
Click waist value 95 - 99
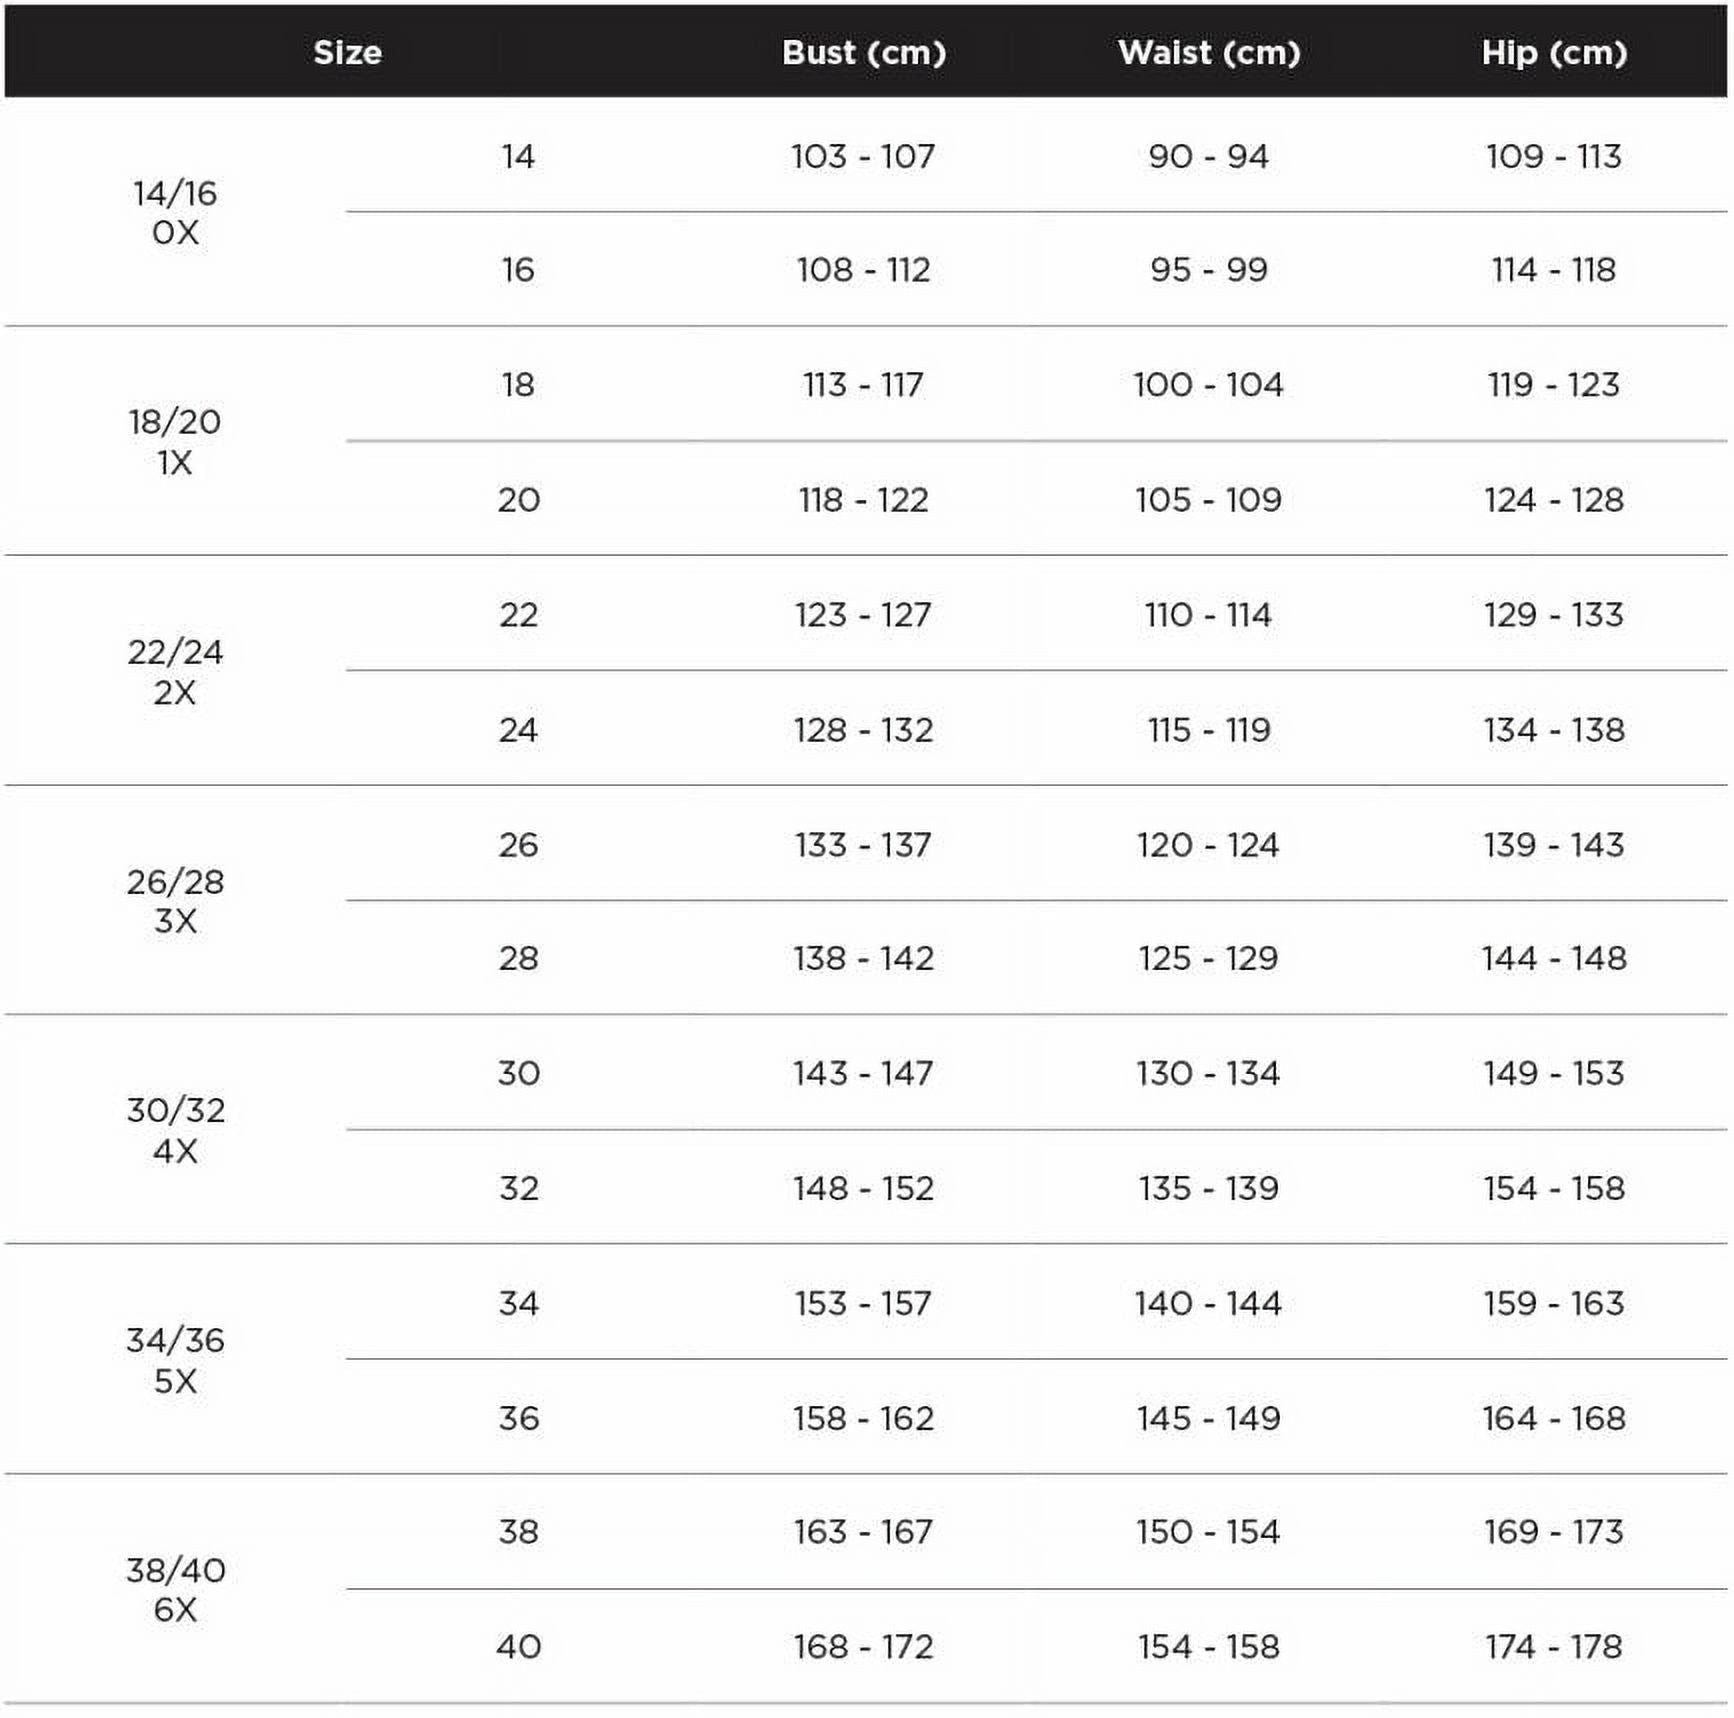point(1208,269)
